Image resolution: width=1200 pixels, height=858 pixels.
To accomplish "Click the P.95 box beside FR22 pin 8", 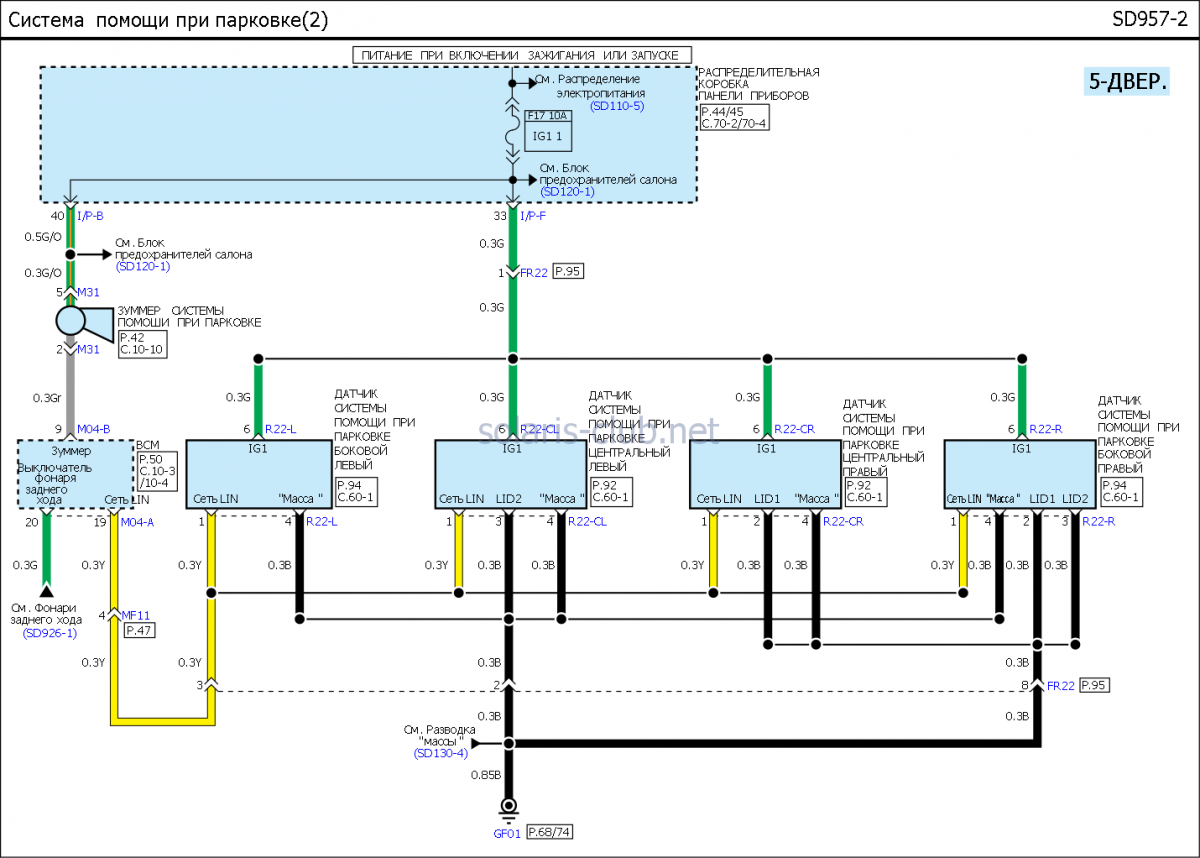I will (x=1094, y=686).
